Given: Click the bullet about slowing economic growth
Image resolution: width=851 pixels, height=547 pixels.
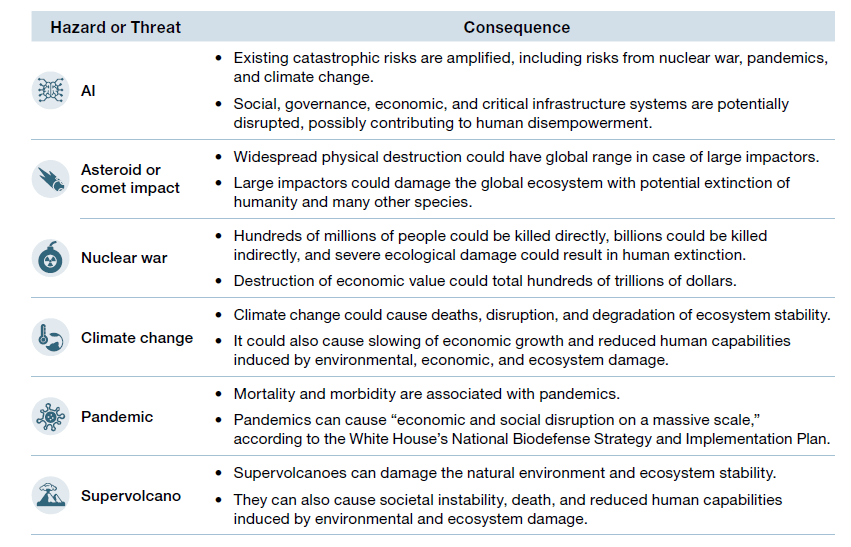Looking at the screenshot, I should pos(512,350).
